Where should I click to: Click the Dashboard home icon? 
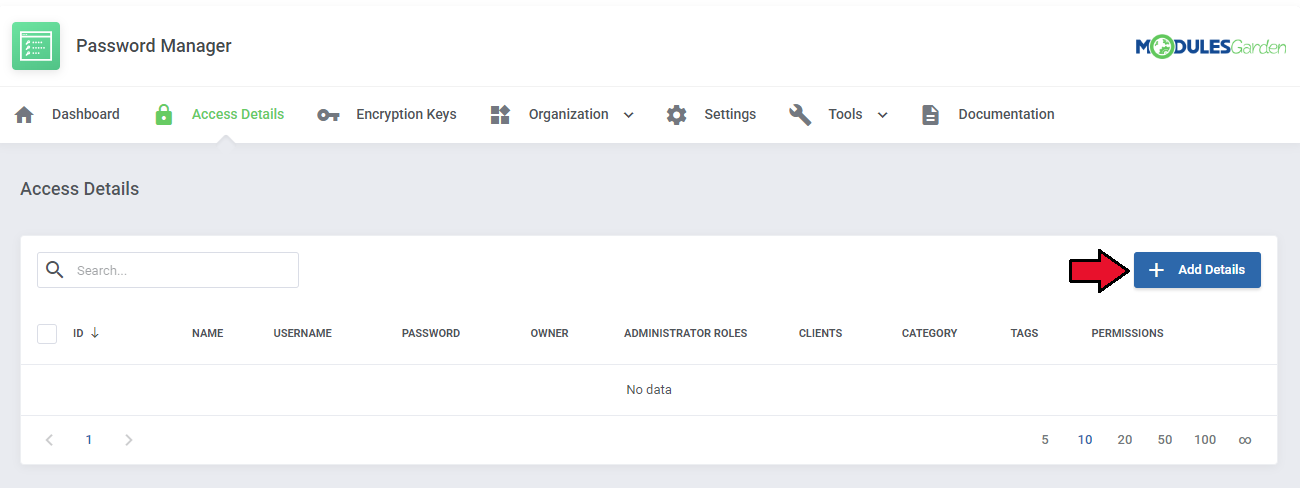(24, 114)
